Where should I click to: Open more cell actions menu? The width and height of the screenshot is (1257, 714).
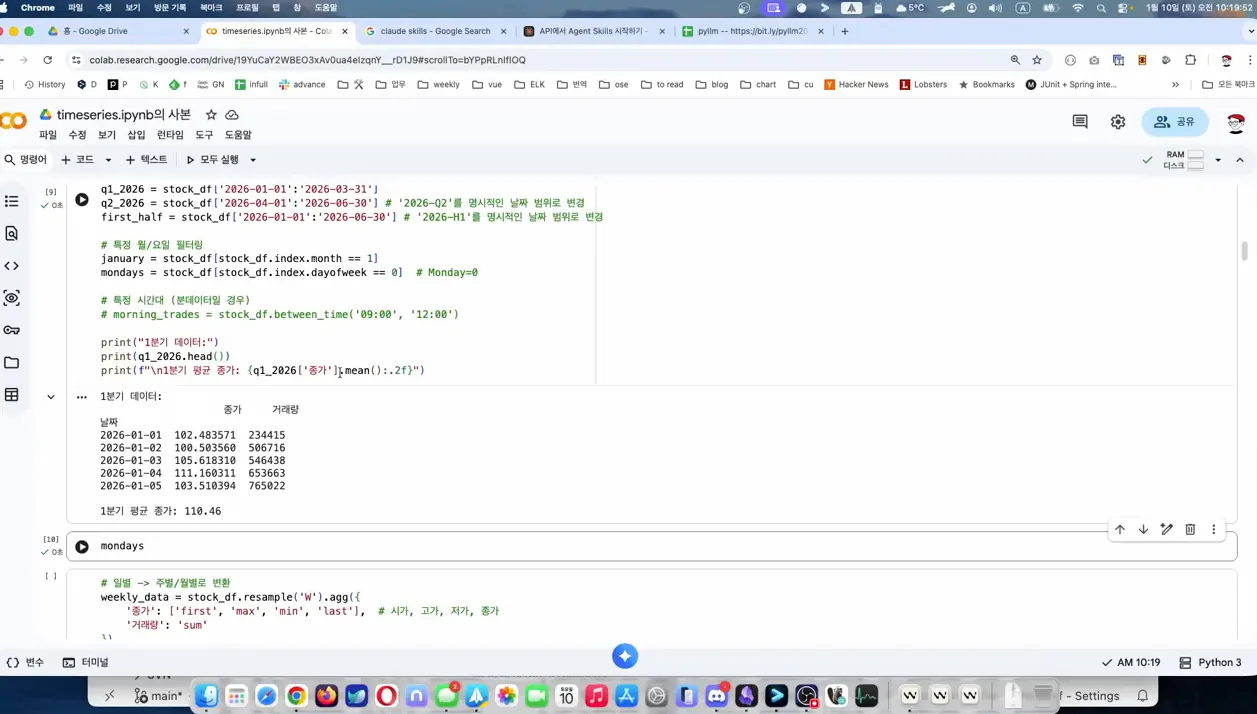pos(1214,529)
